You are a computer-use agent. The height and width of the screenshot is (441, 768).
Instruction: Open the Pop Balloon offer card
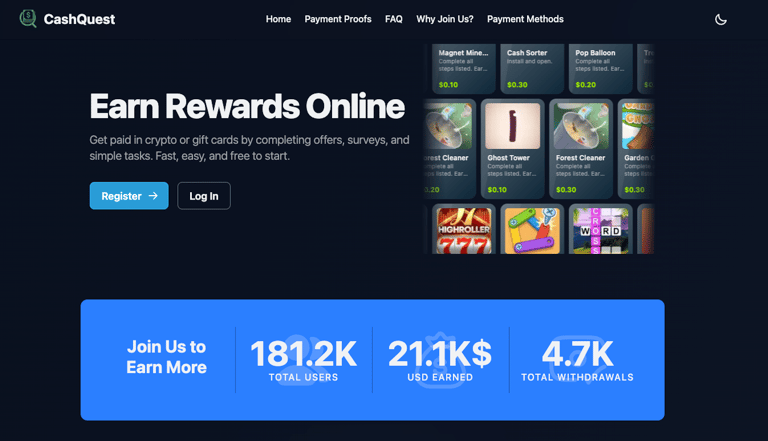tap(600, 69)
